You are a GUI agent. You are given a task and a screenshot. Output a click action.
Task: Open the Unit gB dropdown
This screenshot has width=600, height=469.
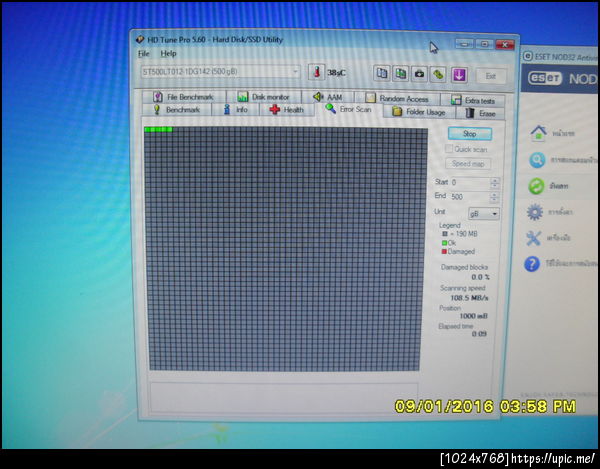coord(484,213)
